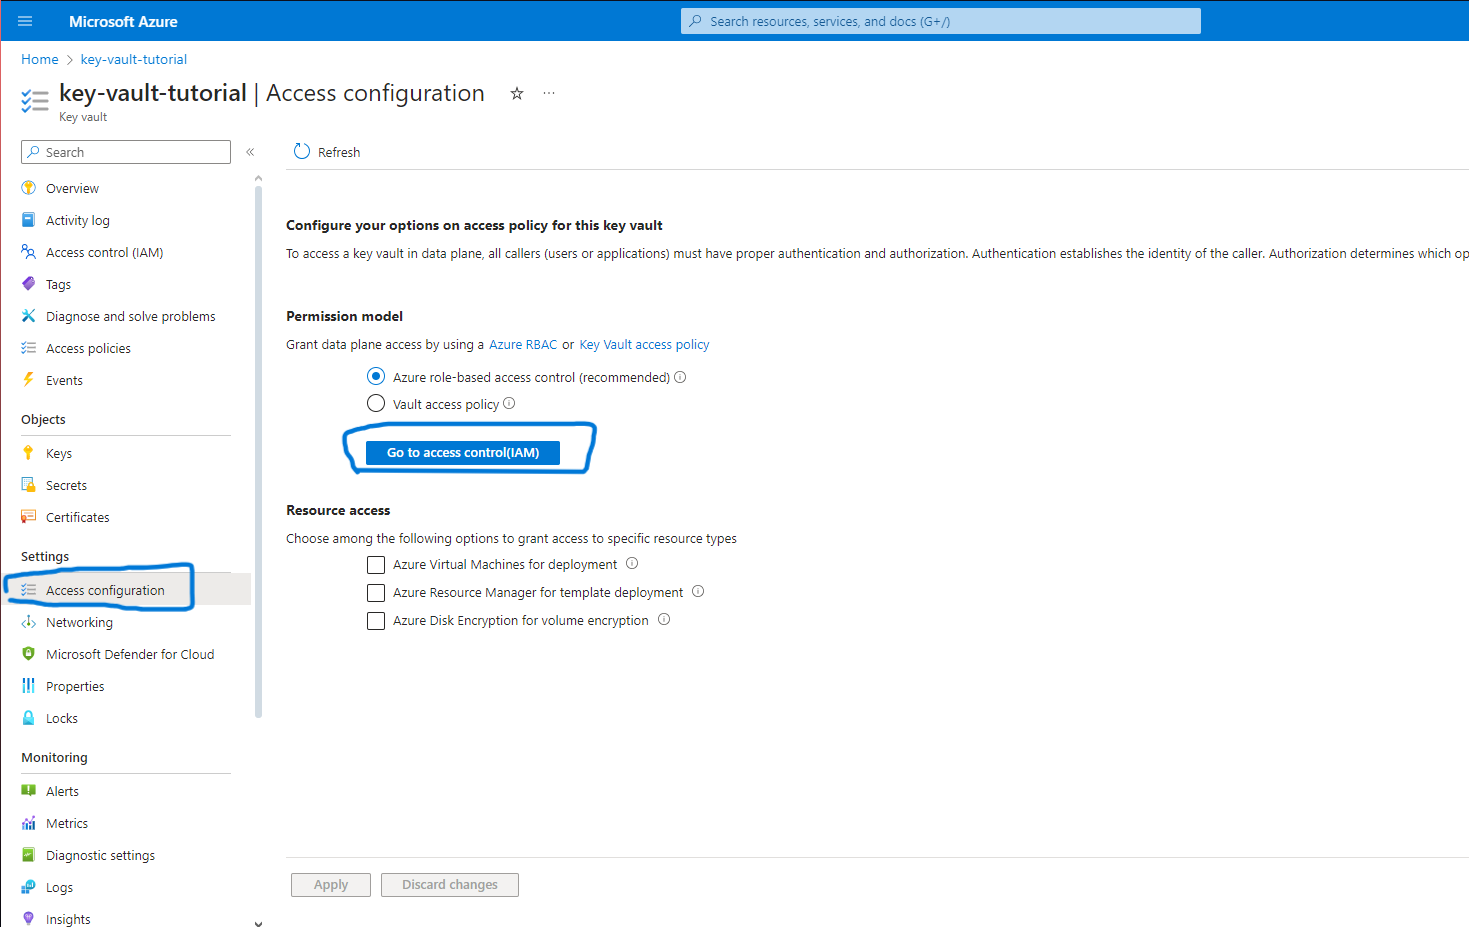Click the Metrics chart icon

28,823
